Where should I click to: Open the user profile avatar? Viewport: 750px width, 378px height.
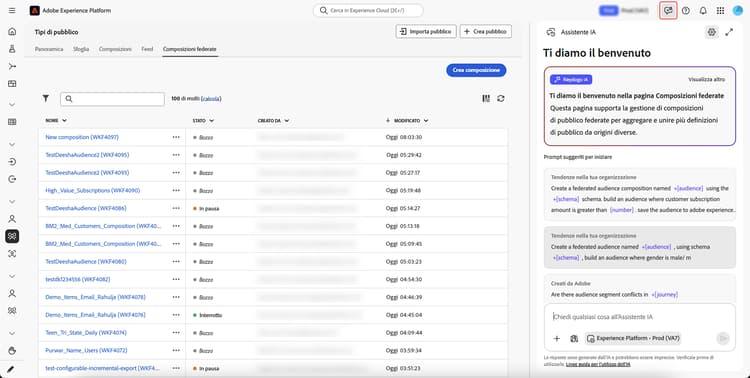pos(737,11)
